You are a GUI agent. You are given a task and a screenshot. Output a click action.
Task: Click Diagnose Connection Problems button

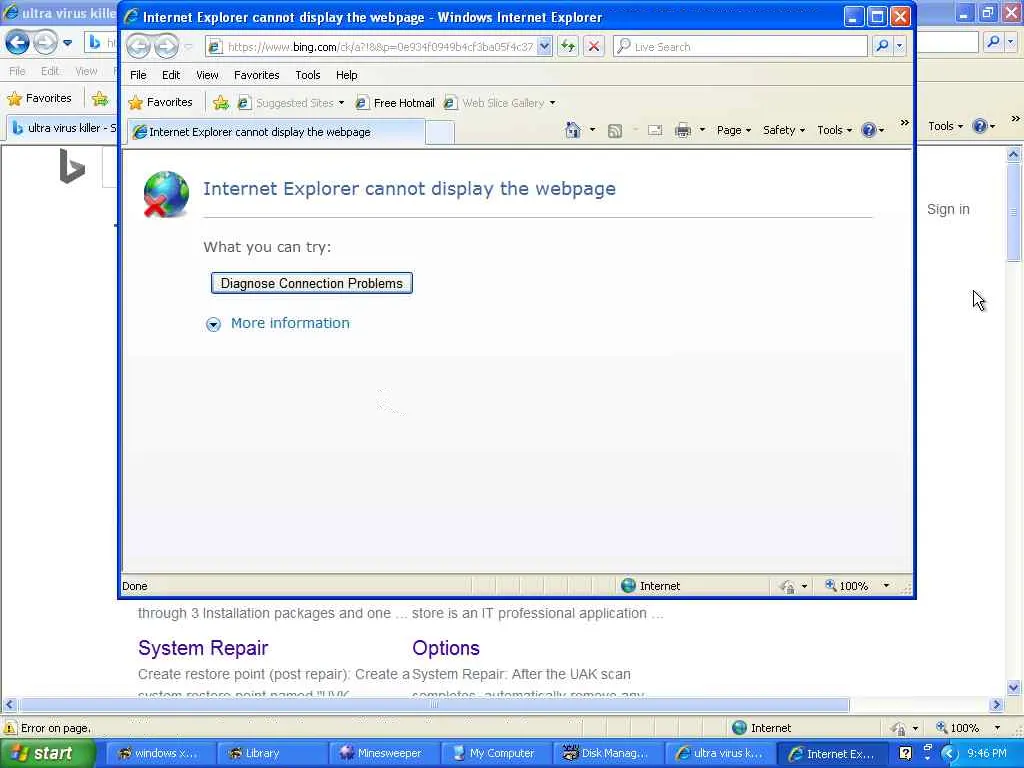[312, 283]
